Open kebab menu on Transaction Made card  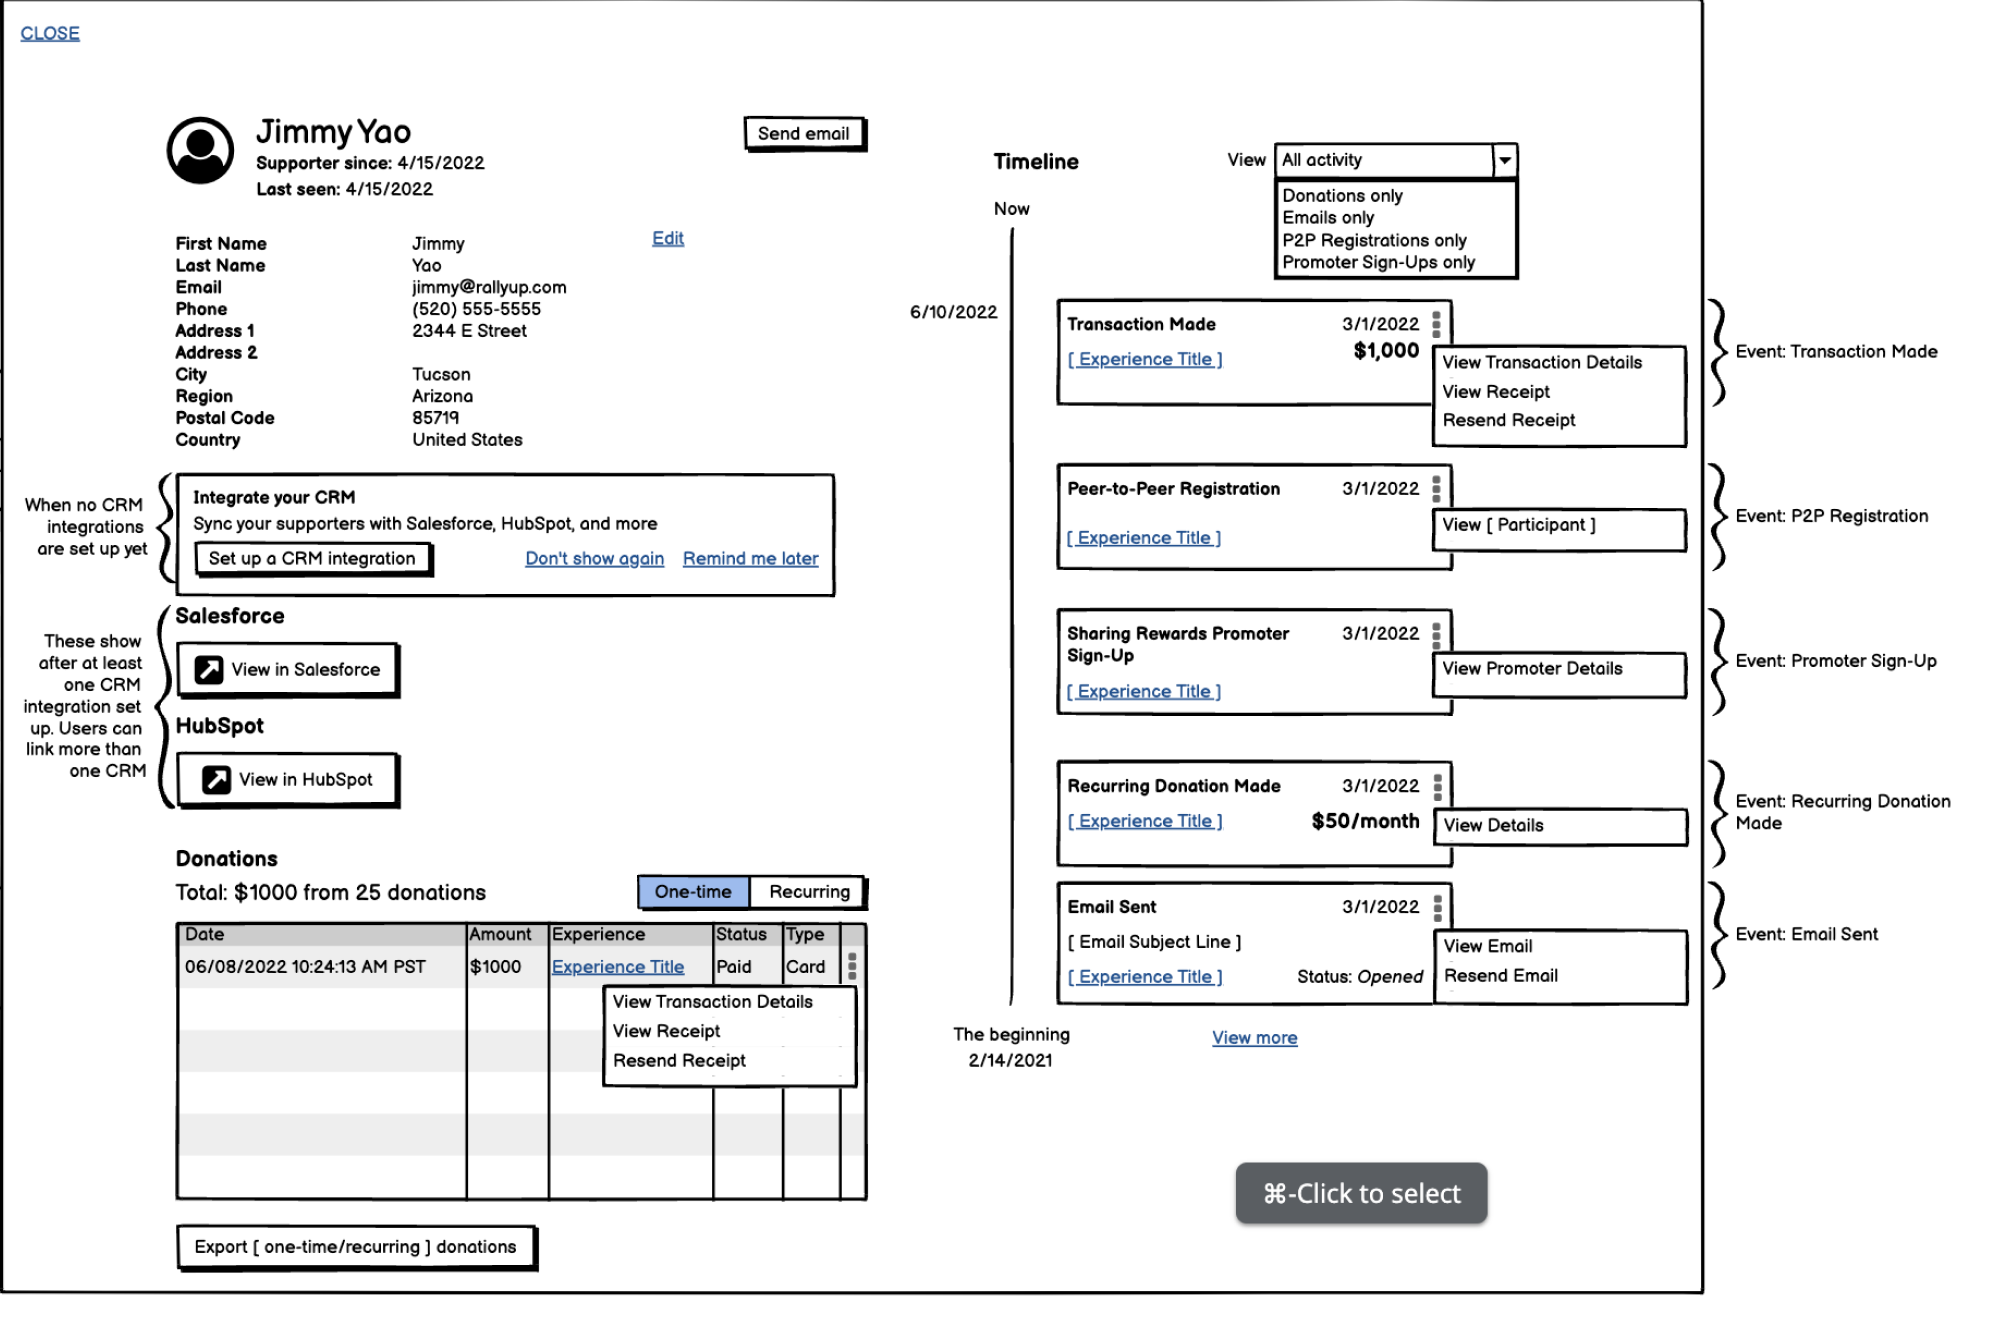click(1436, 324)
